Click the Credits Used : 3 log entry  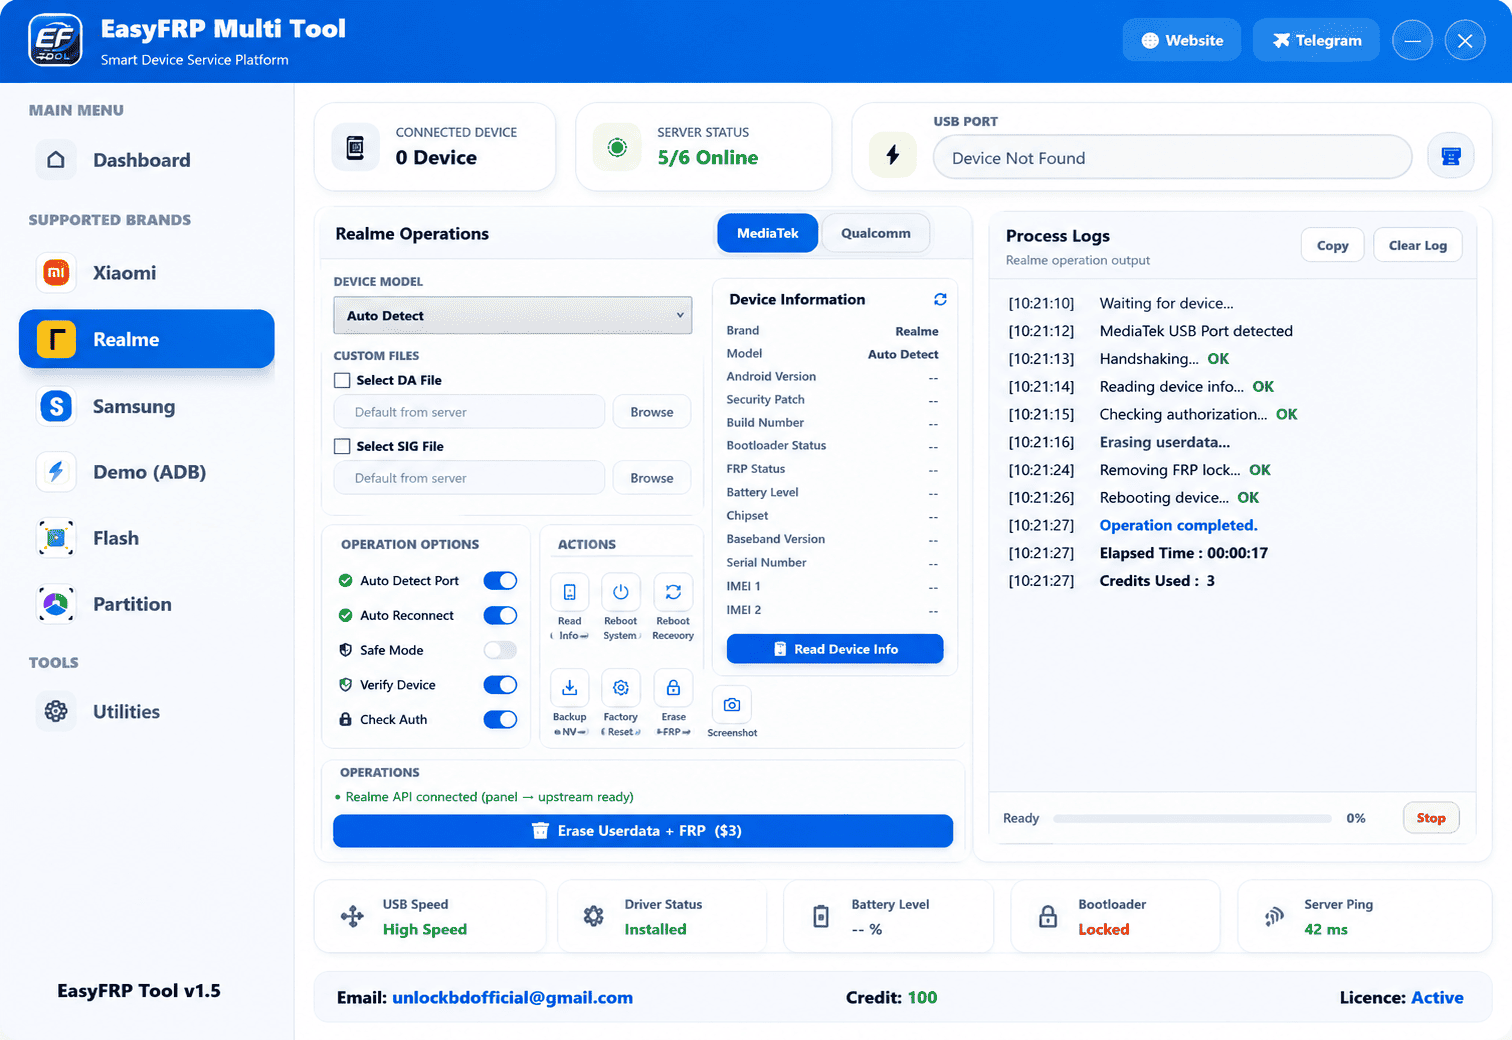point(1157,581)
